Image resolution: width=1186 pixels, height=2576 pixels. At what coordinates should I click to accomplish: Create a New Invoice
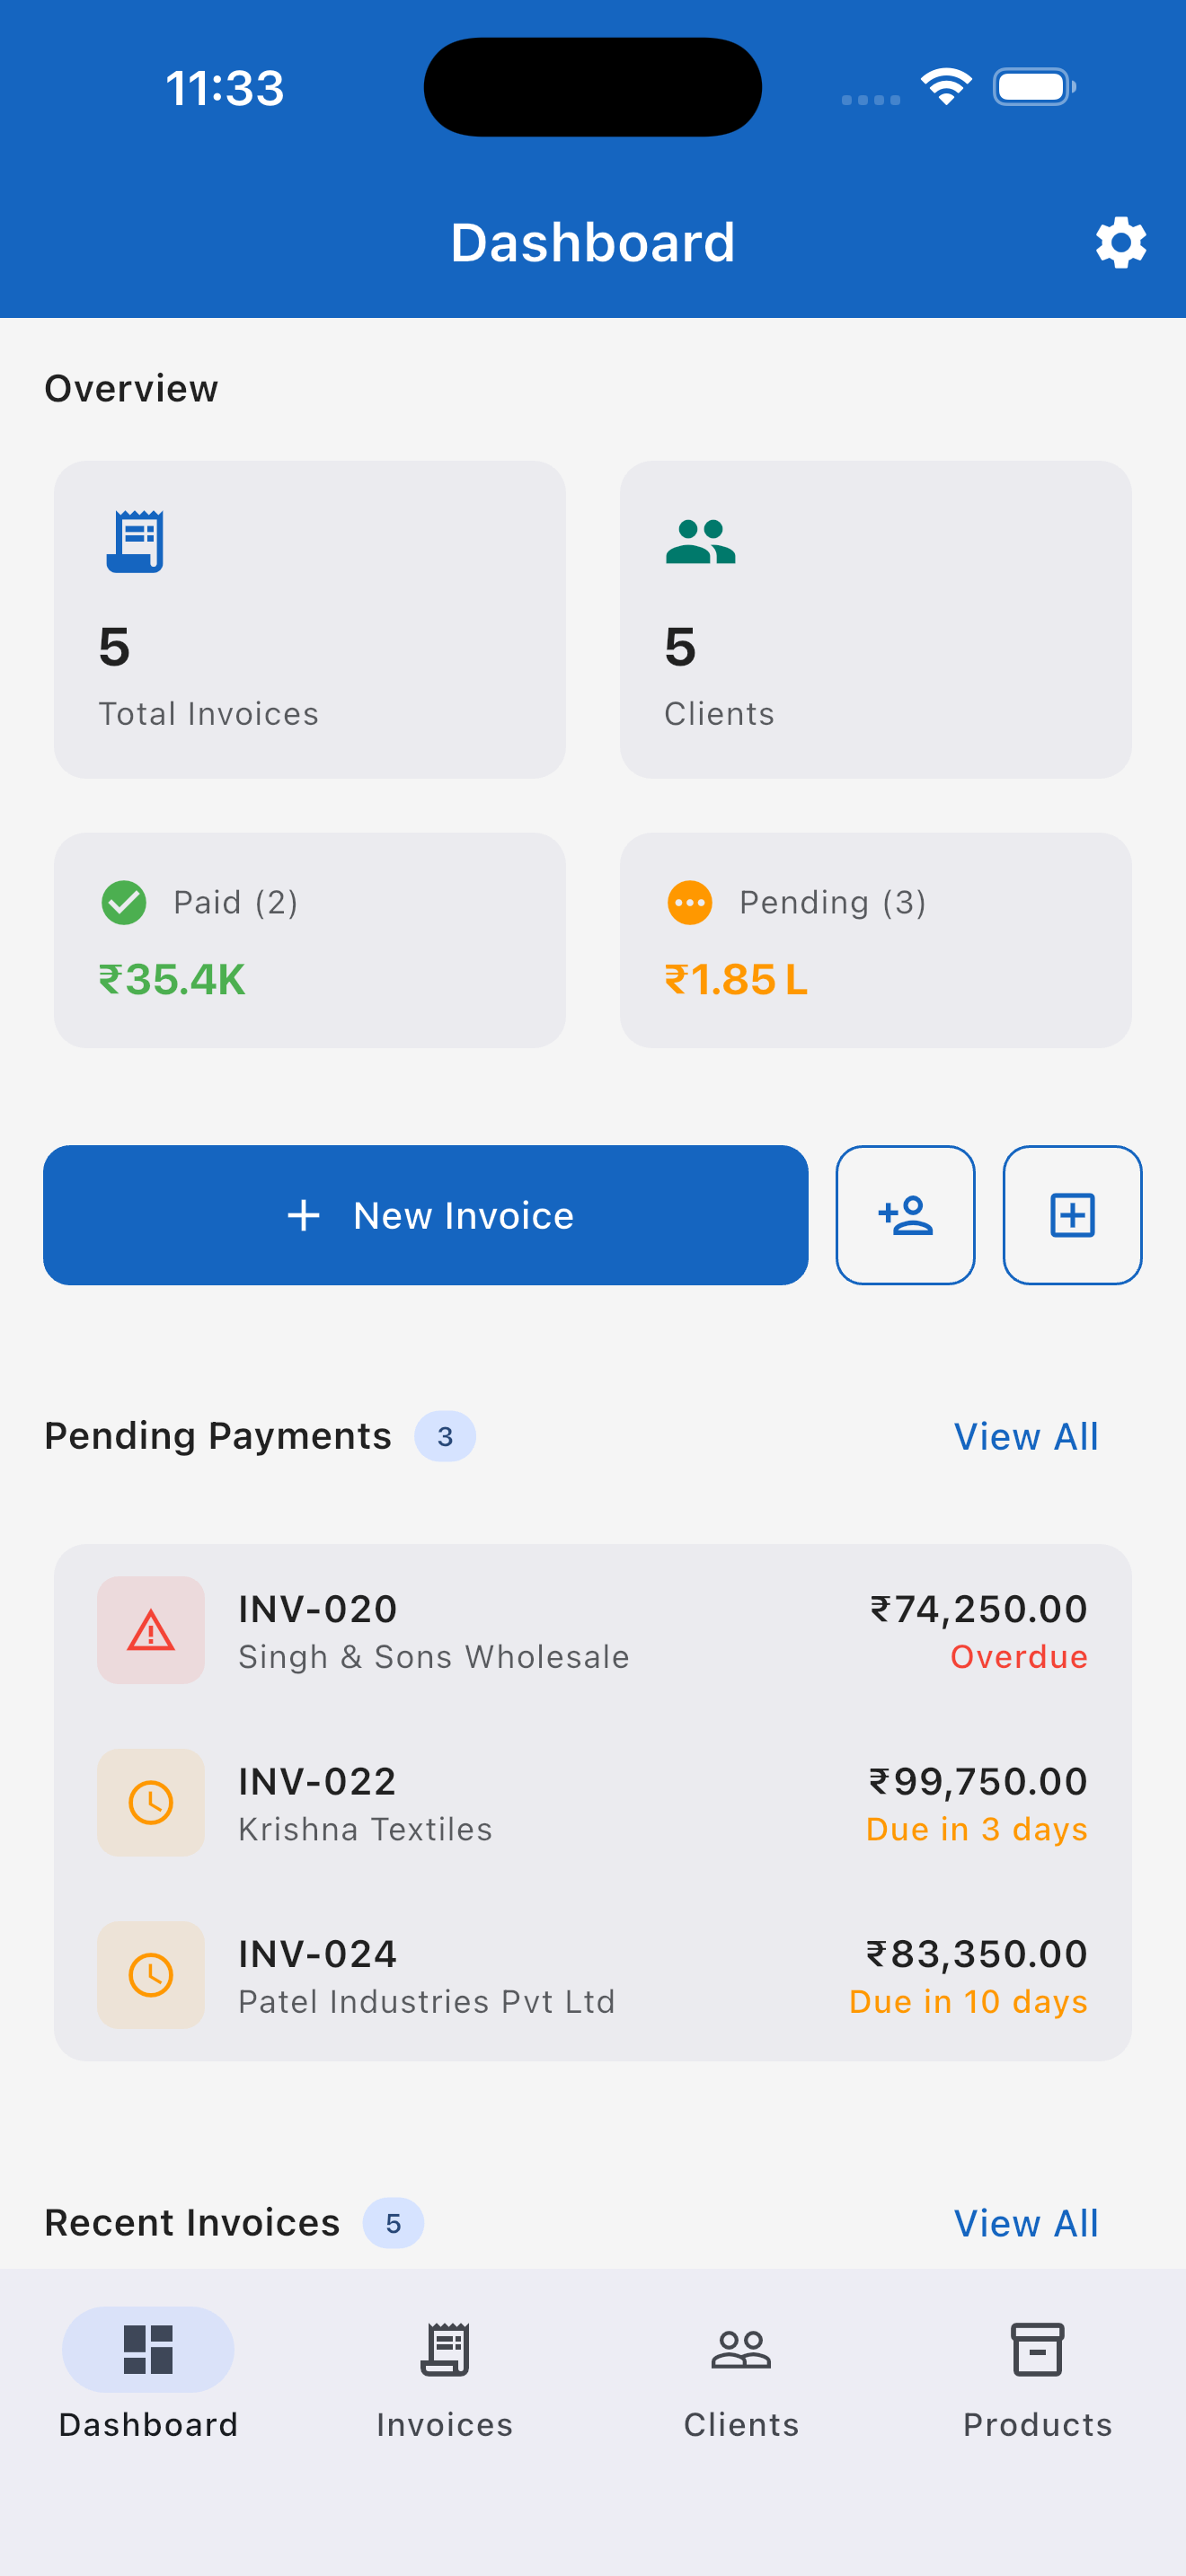point(426,1215)
